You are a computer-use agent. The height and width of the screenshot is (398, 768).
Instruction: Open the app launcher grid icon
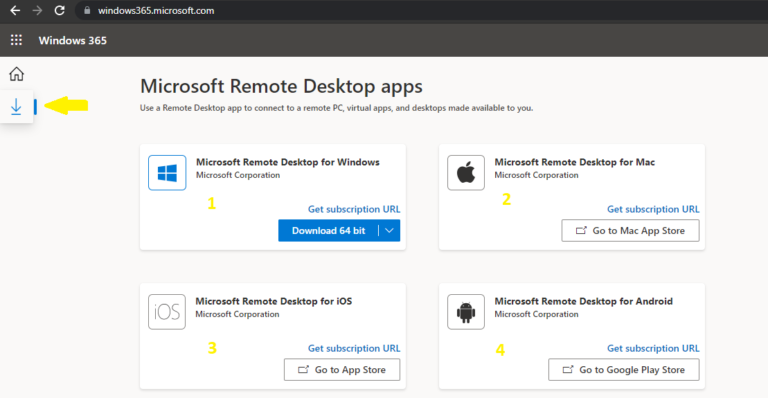pos(16,40)
